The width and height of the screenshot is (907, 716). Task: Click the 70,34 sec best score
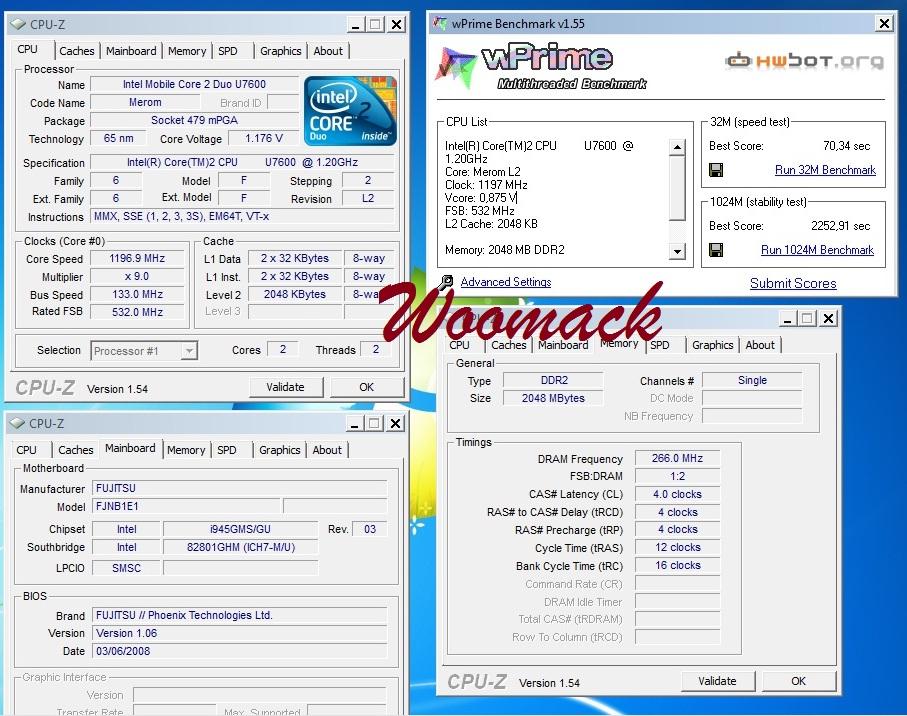(846, 146)
